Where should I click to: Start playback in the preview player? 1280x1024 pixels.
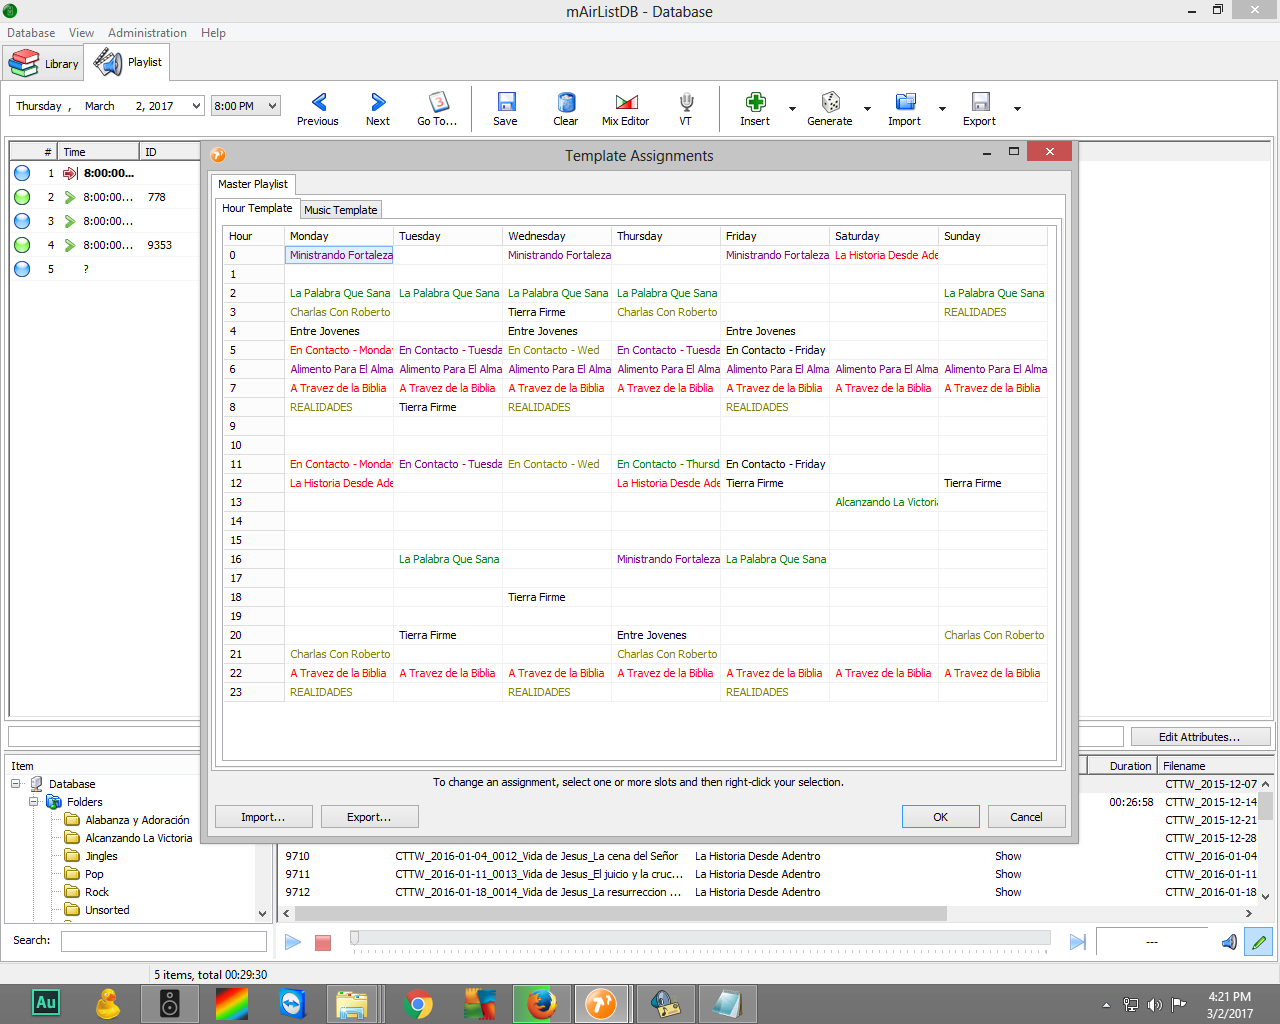tap(293, 942)
